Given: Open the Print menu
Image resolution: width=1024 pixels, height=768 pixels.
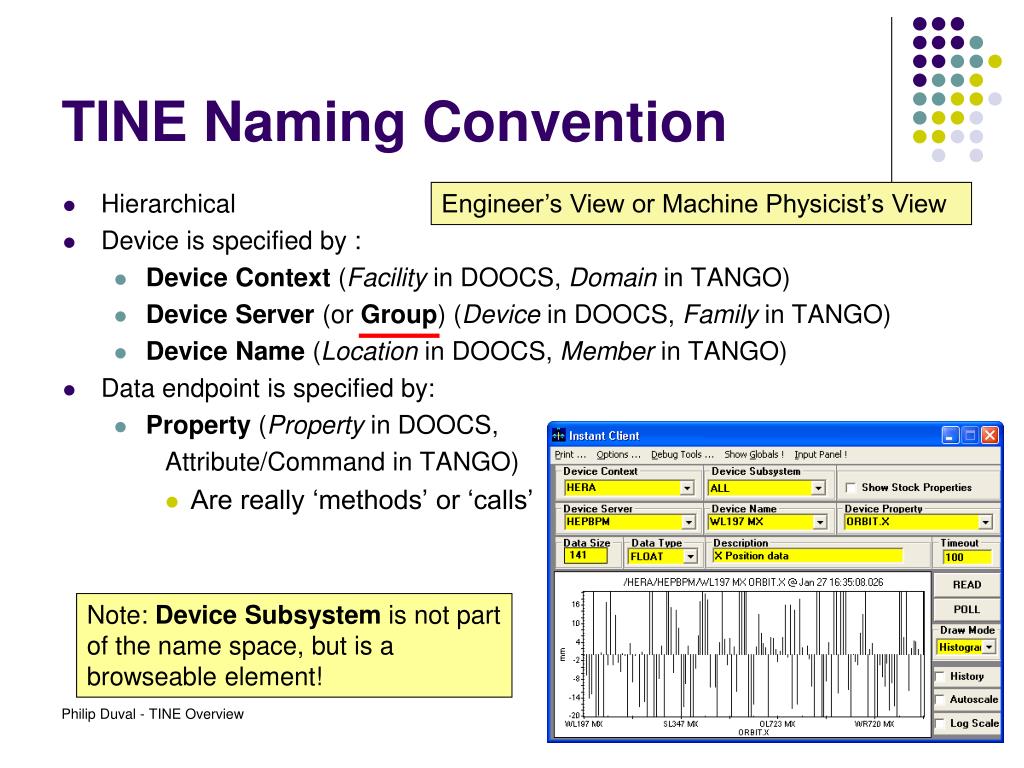Looking at the screenshot, I should tap(570, 455).
